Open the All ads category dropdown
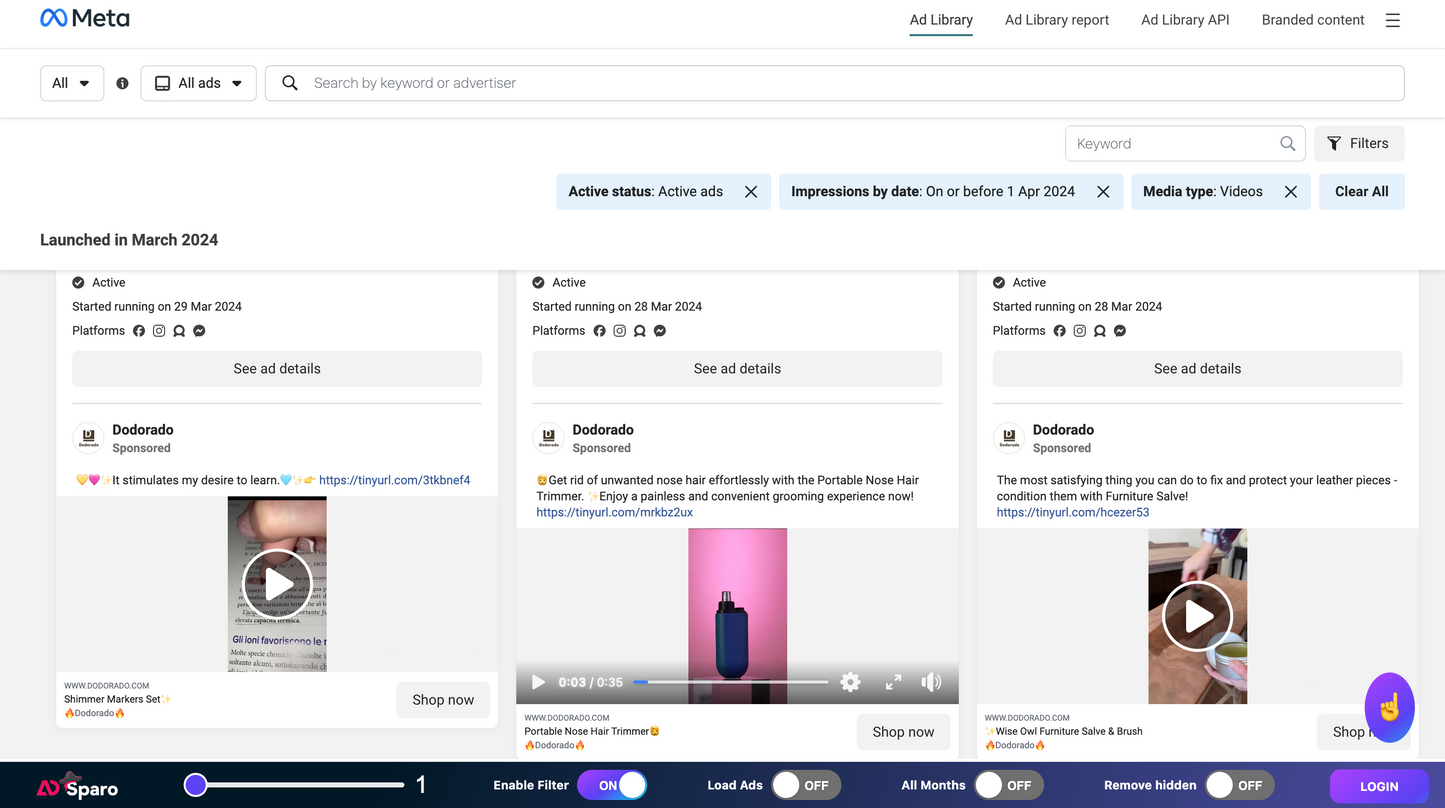The height and width of the screenshot is (808, 1445). [198, 84]
